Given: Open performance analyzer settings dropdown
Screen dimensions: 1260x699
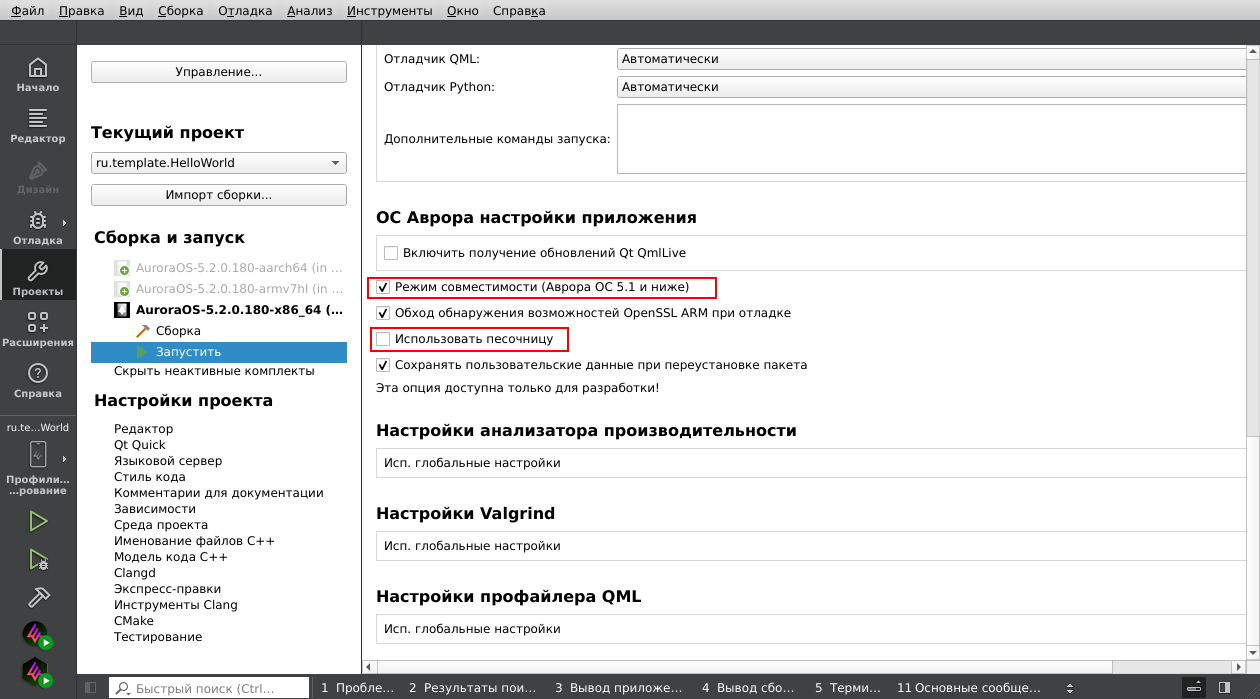Looking at the screenshot, I should 811,463.
